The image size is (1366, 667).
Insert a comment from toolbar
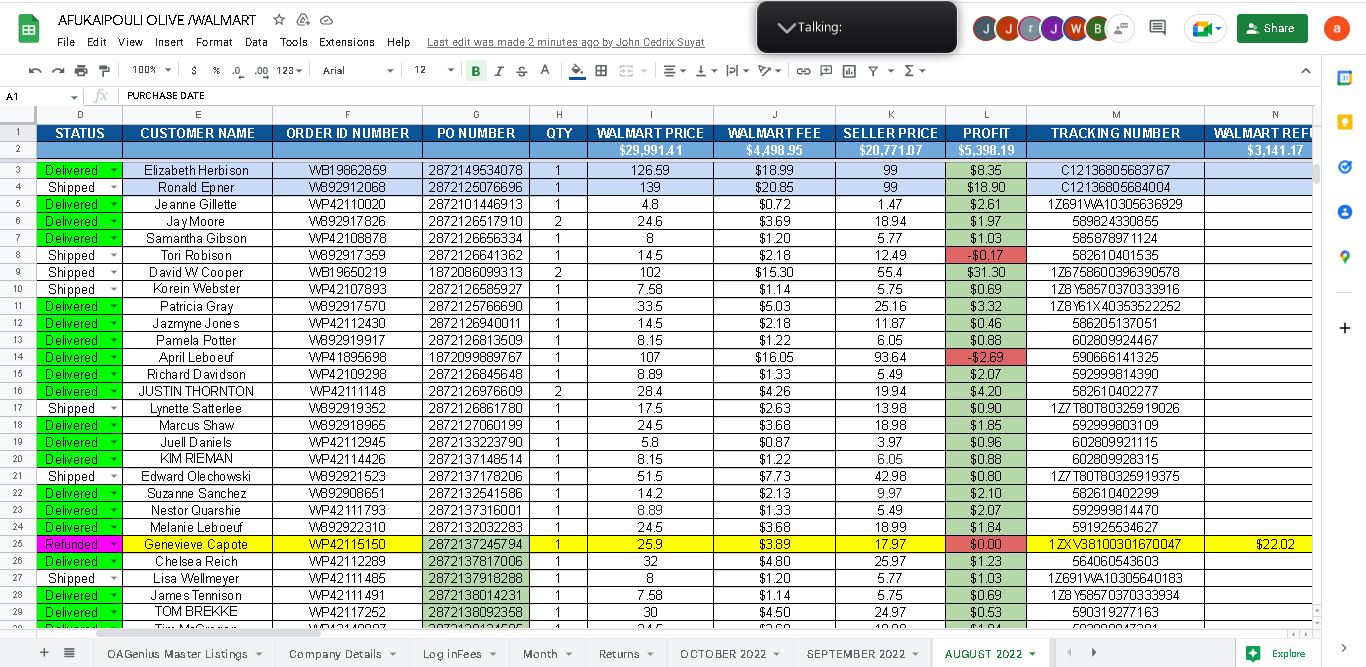(826, 71)
